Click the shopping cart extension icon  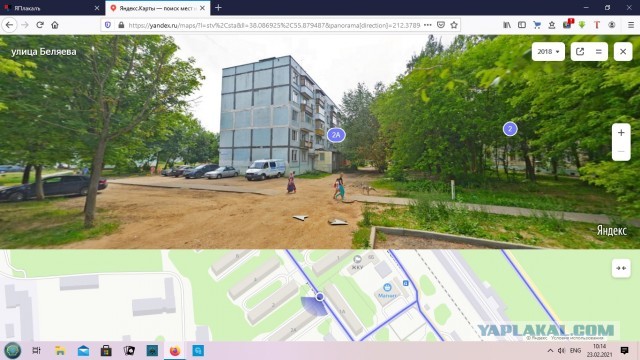point(537,25)
